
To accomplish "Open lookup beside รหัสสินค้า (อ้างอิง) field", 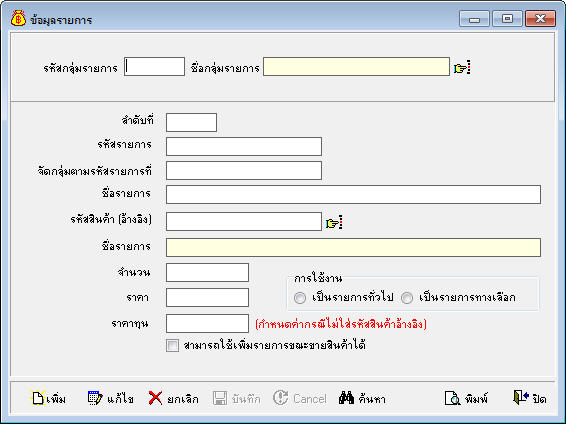I will [x=334, y=222].
